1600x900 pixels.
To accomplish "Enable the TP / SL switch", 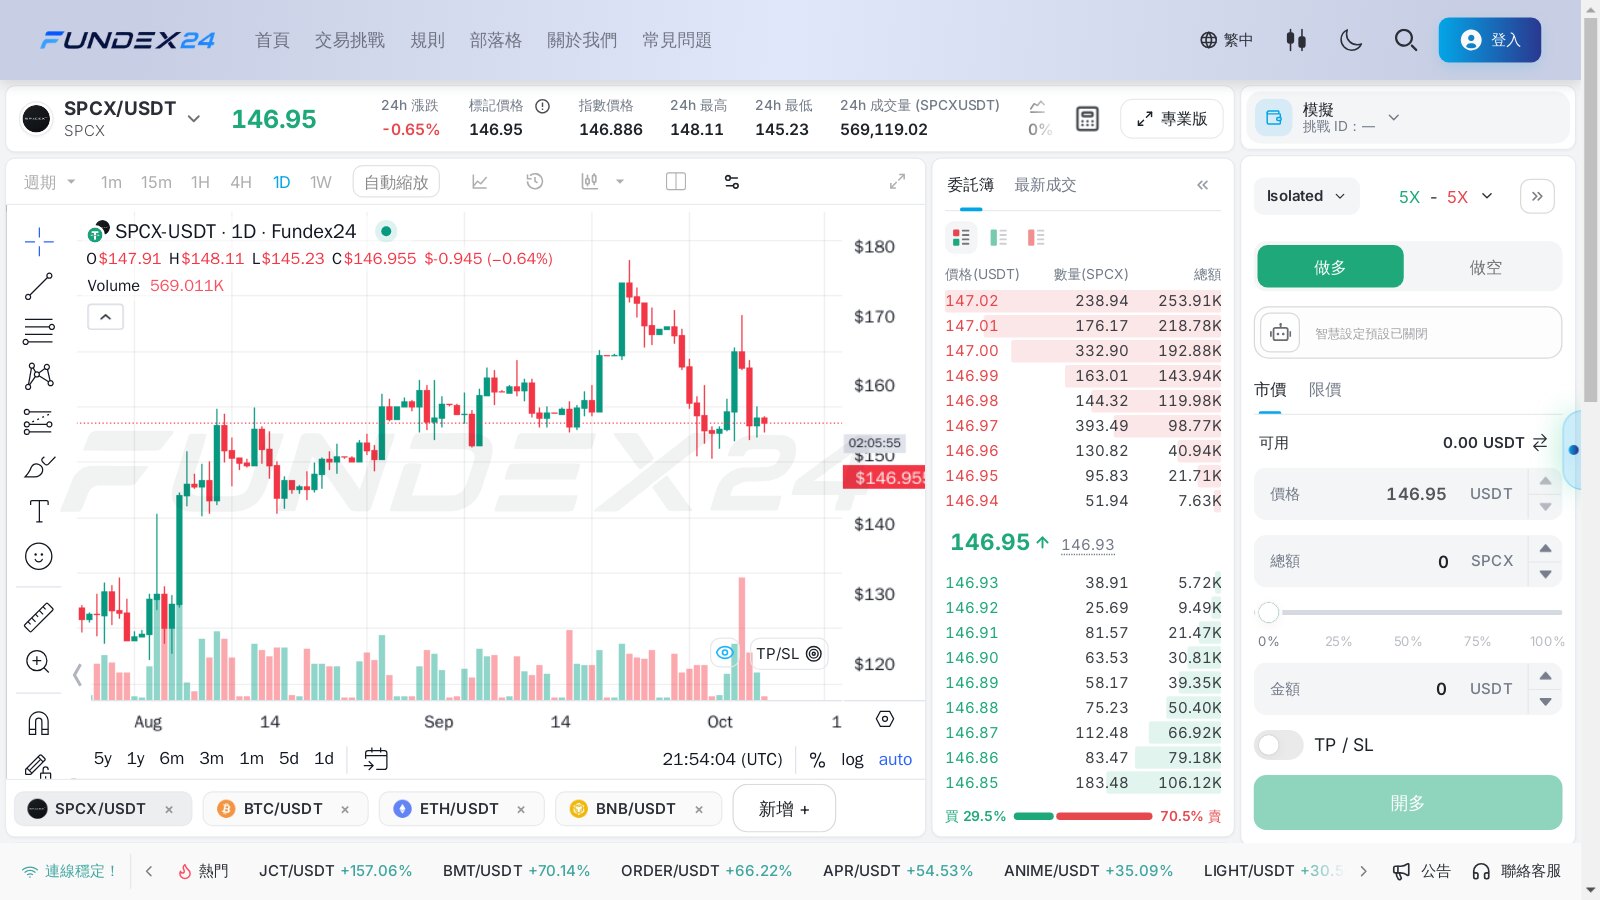I will pyautogui.click(x=1279, y=745).
